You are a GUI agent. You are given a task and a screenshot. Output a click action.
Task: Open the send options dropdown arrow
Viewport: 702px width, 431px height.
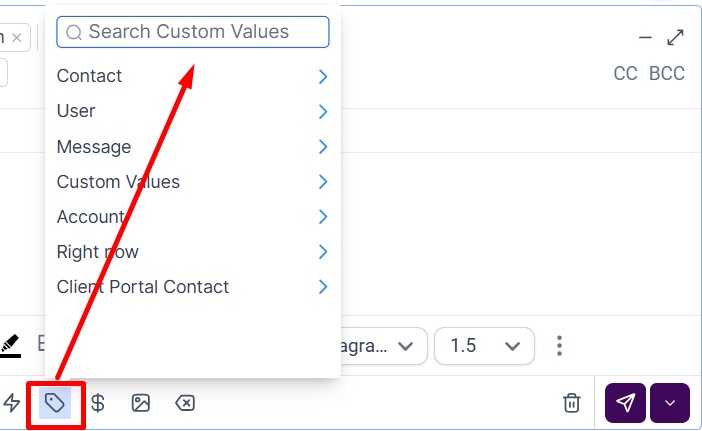coord(670,403)
